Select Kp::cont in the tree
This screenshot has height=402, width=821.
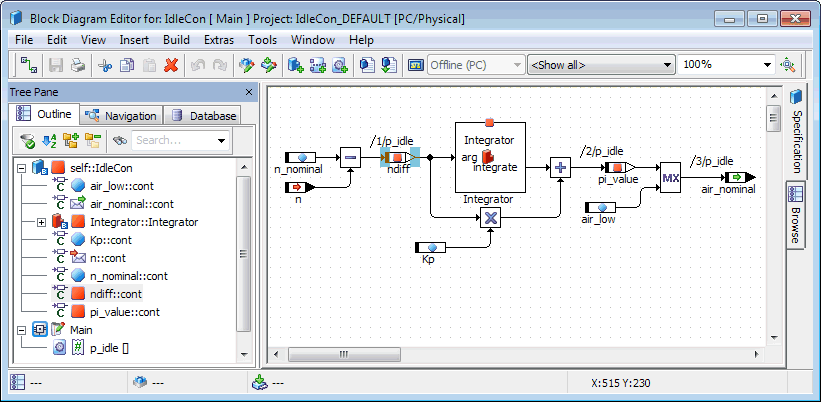(110, 240)
